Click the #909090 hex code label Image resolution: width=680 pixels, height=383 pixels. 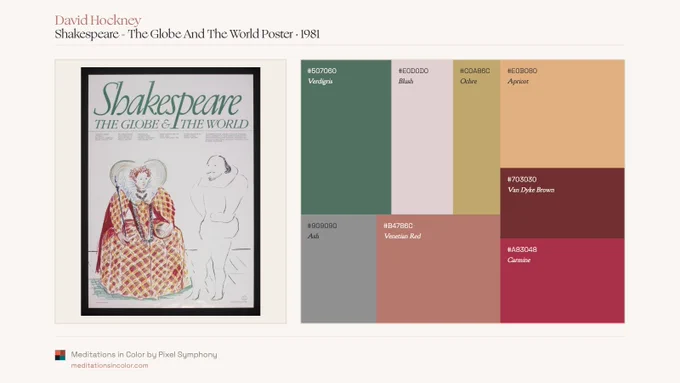pos(322,226)
